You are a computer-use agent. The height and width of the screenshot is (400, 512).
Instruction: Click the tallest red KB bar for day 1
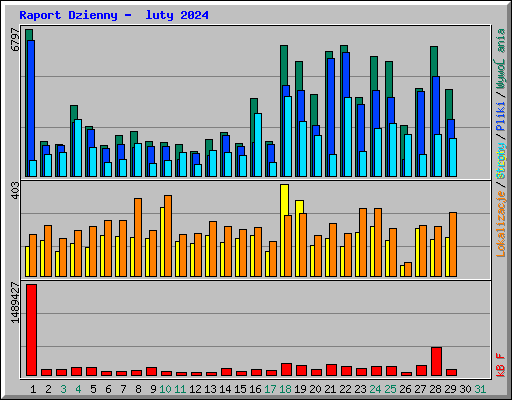32,330
